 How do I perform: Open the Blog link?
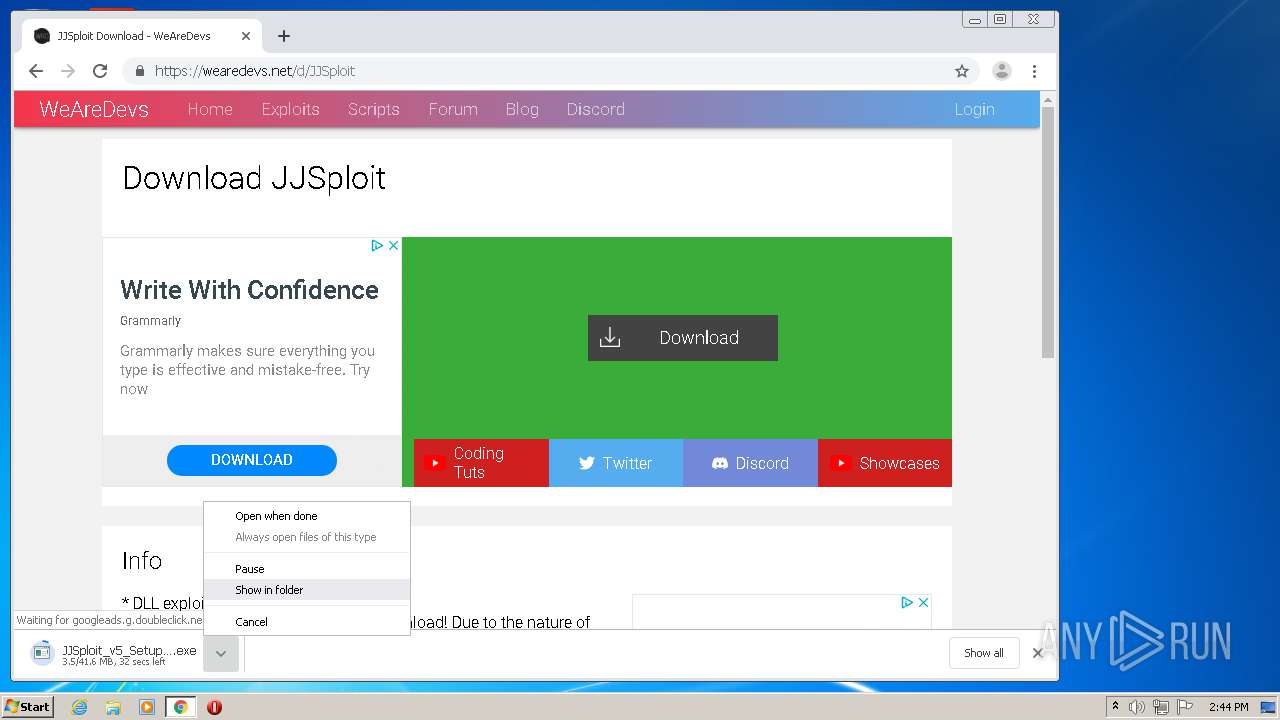522,109
